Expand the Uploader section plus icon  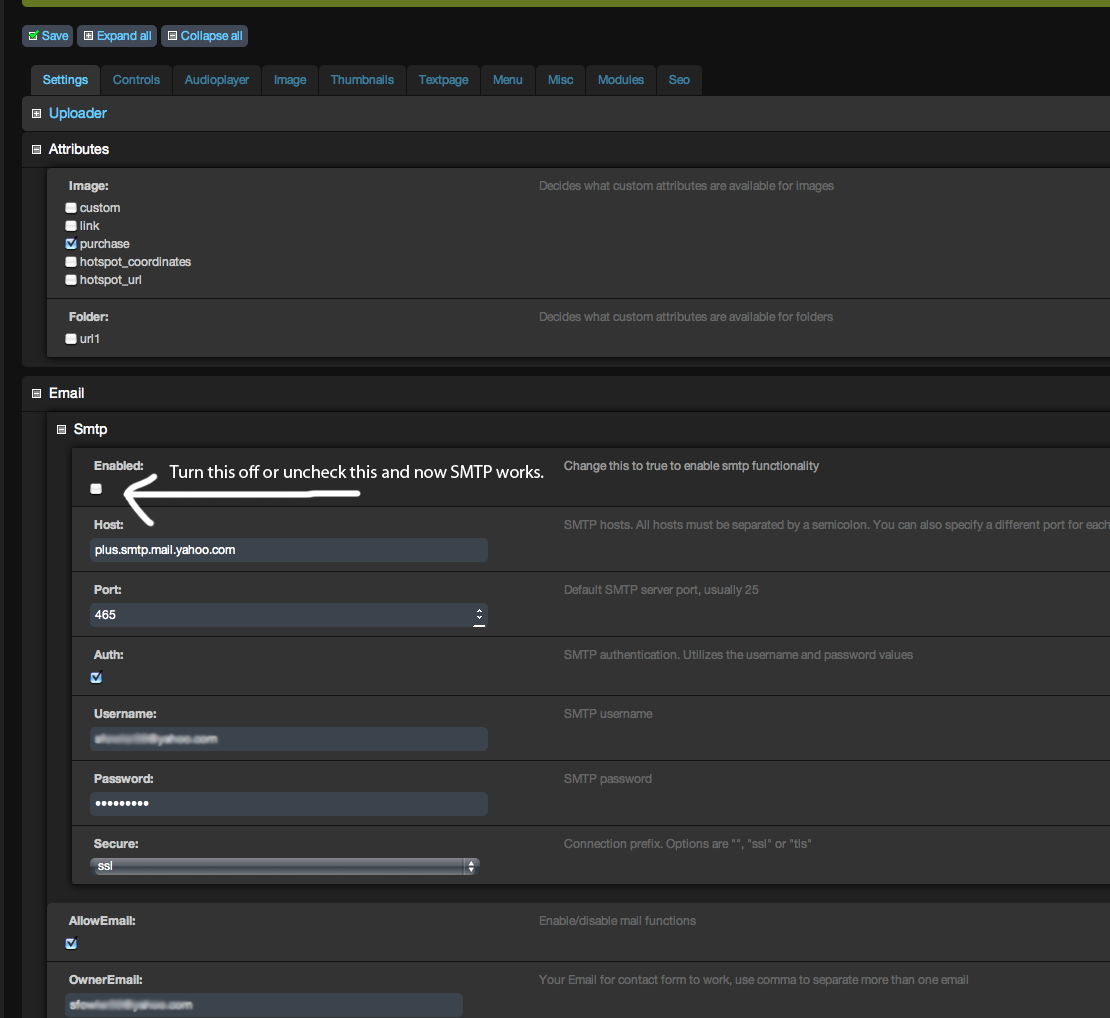(x=37, y=114)
